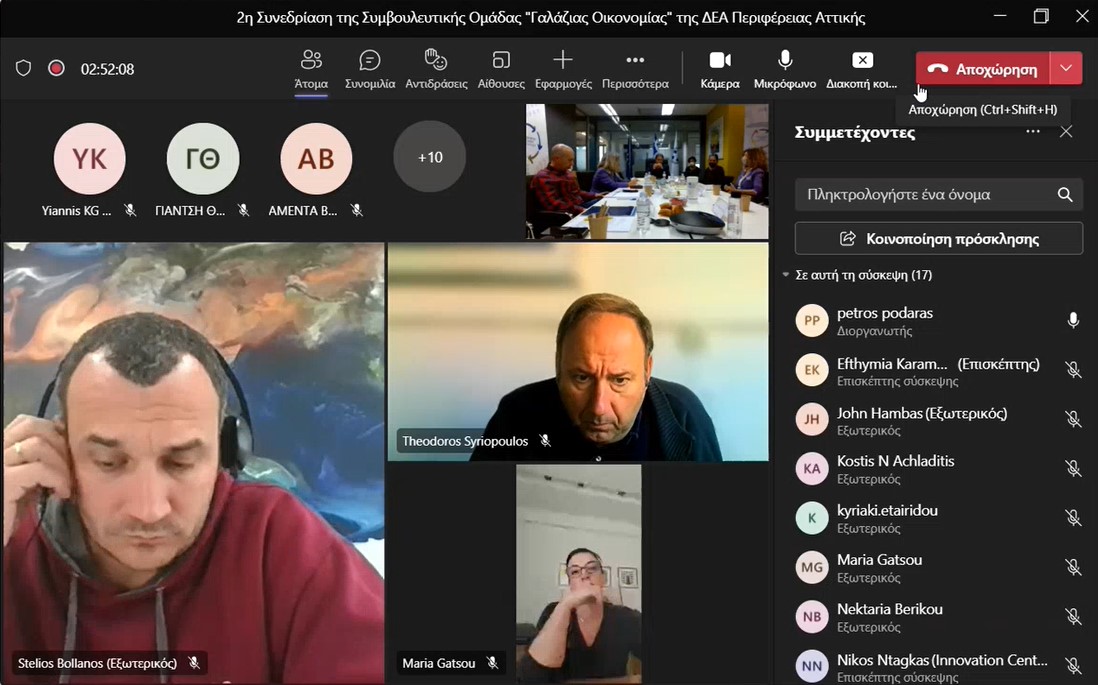Close the Συμμετέχοντες panel
The image size is (1098, 685).
coord(1066,132)
